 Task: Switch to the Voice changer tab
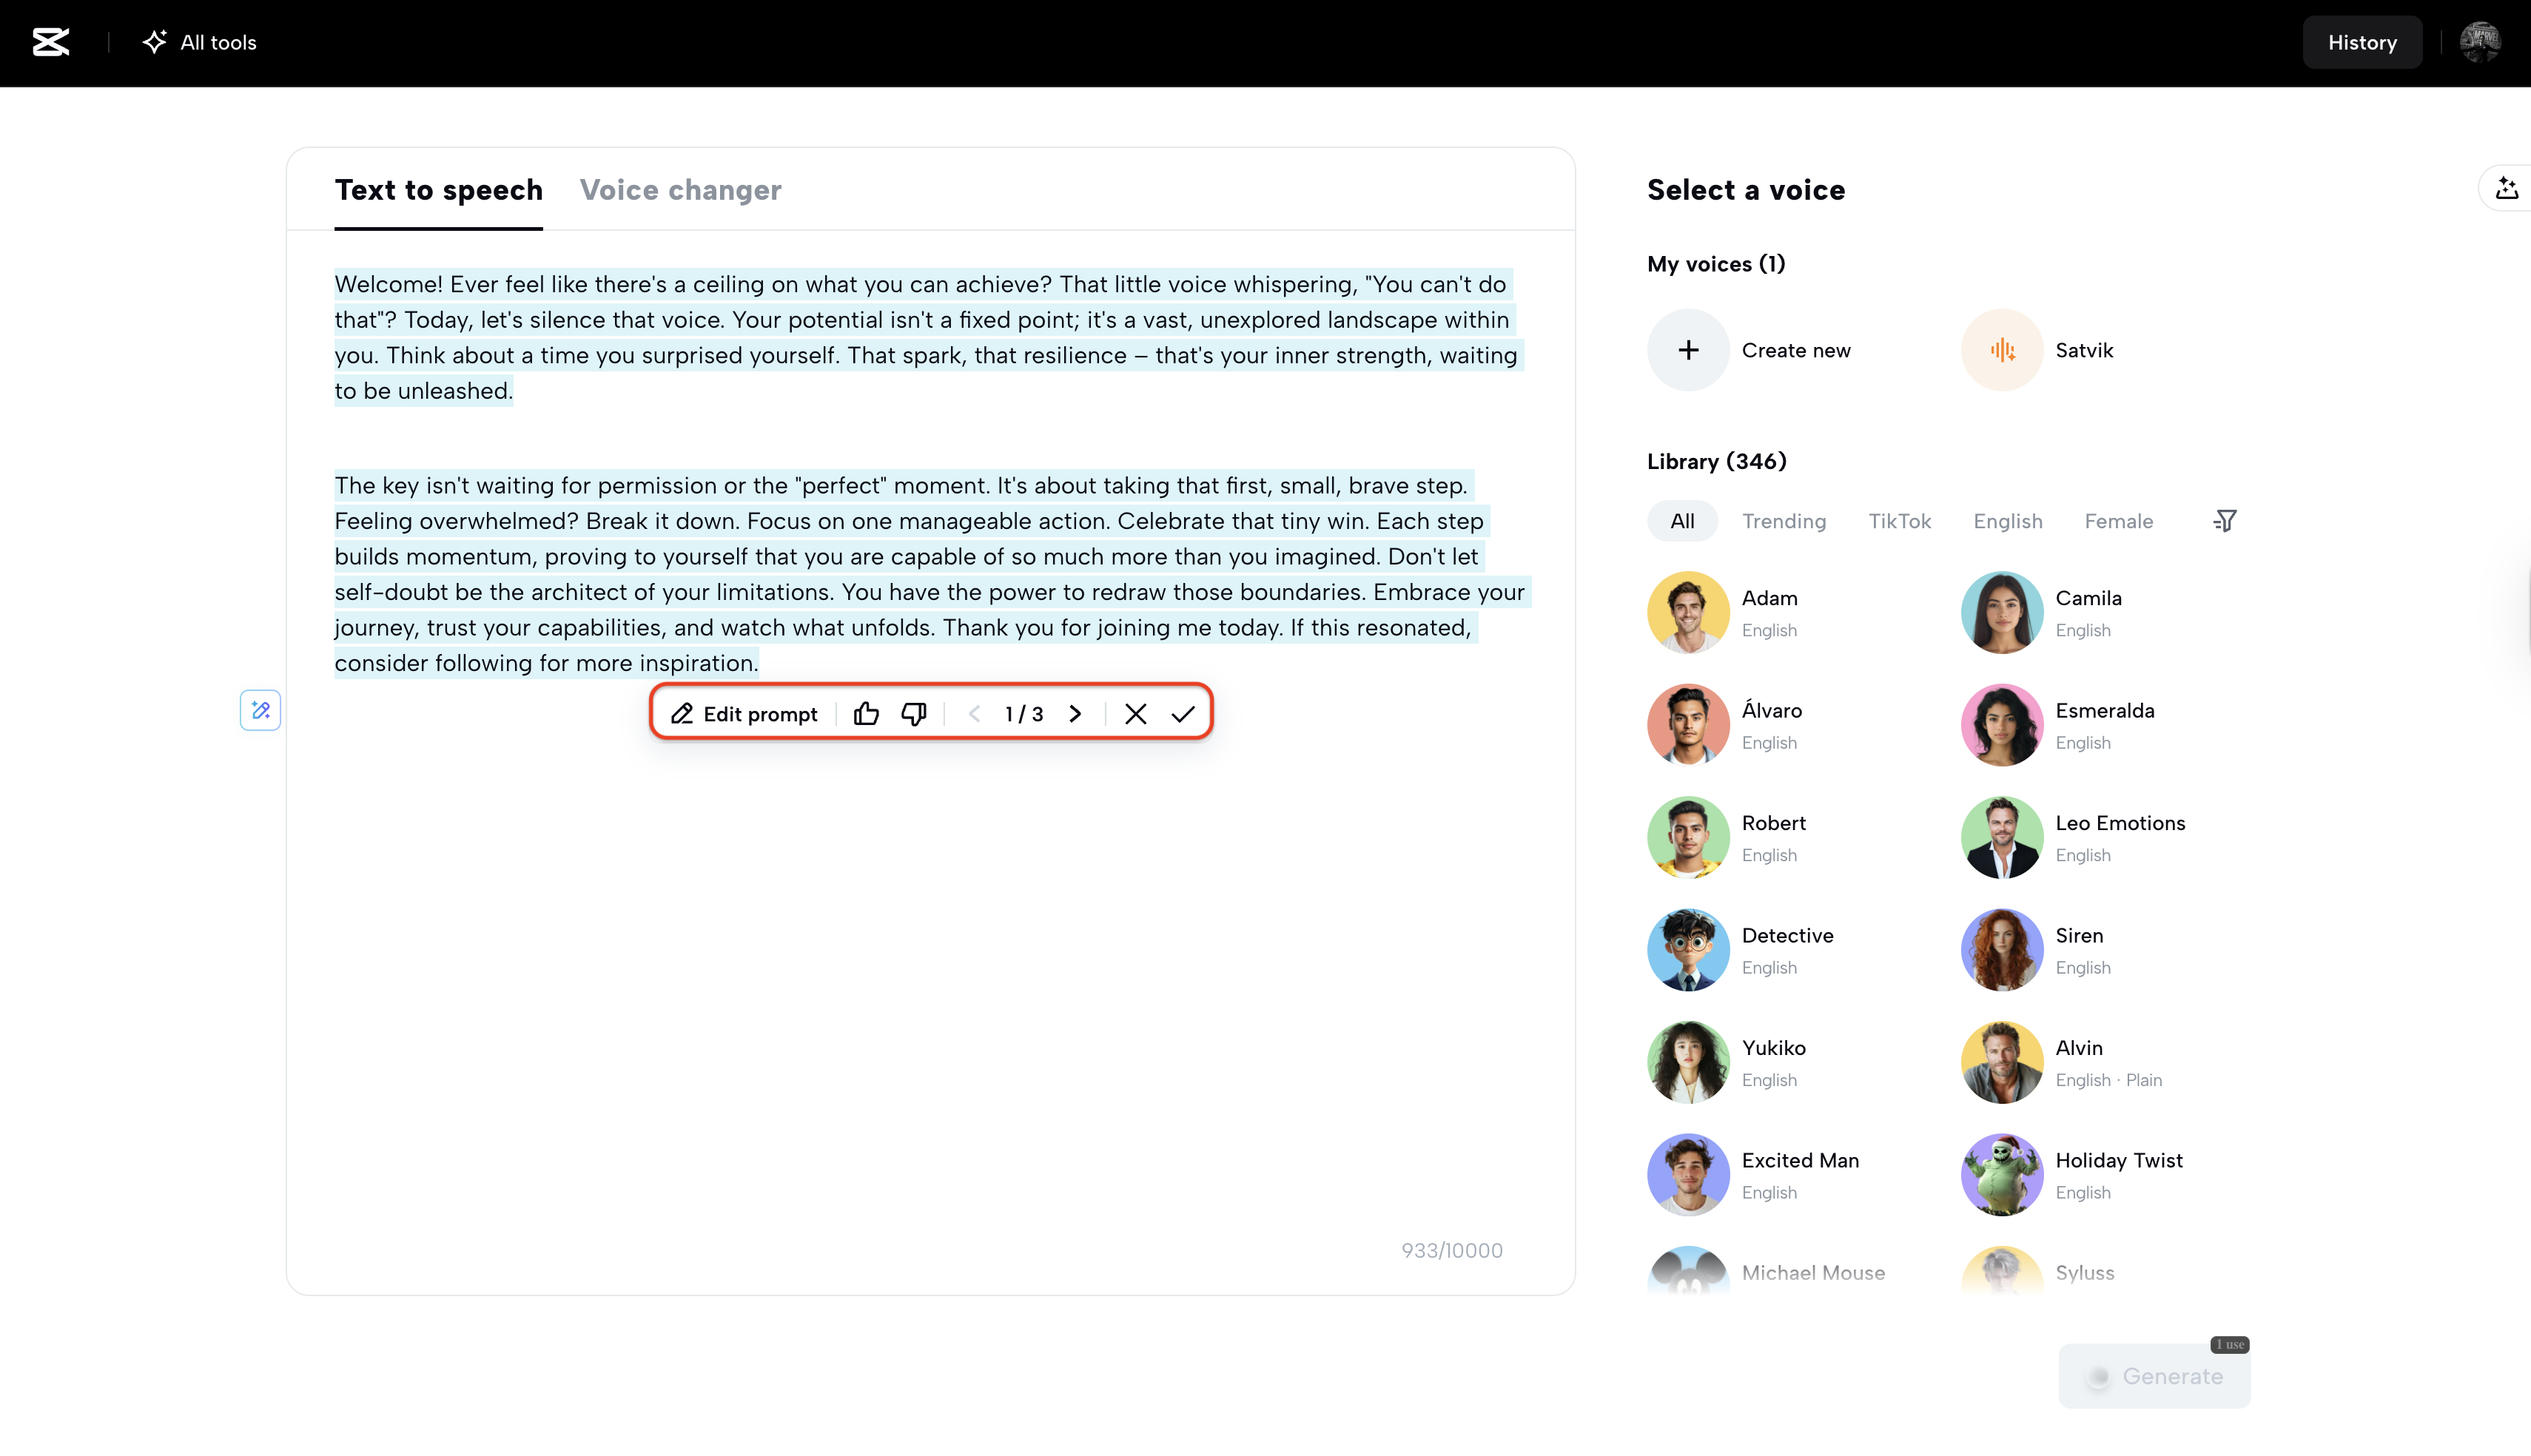[x=680, y=190]
